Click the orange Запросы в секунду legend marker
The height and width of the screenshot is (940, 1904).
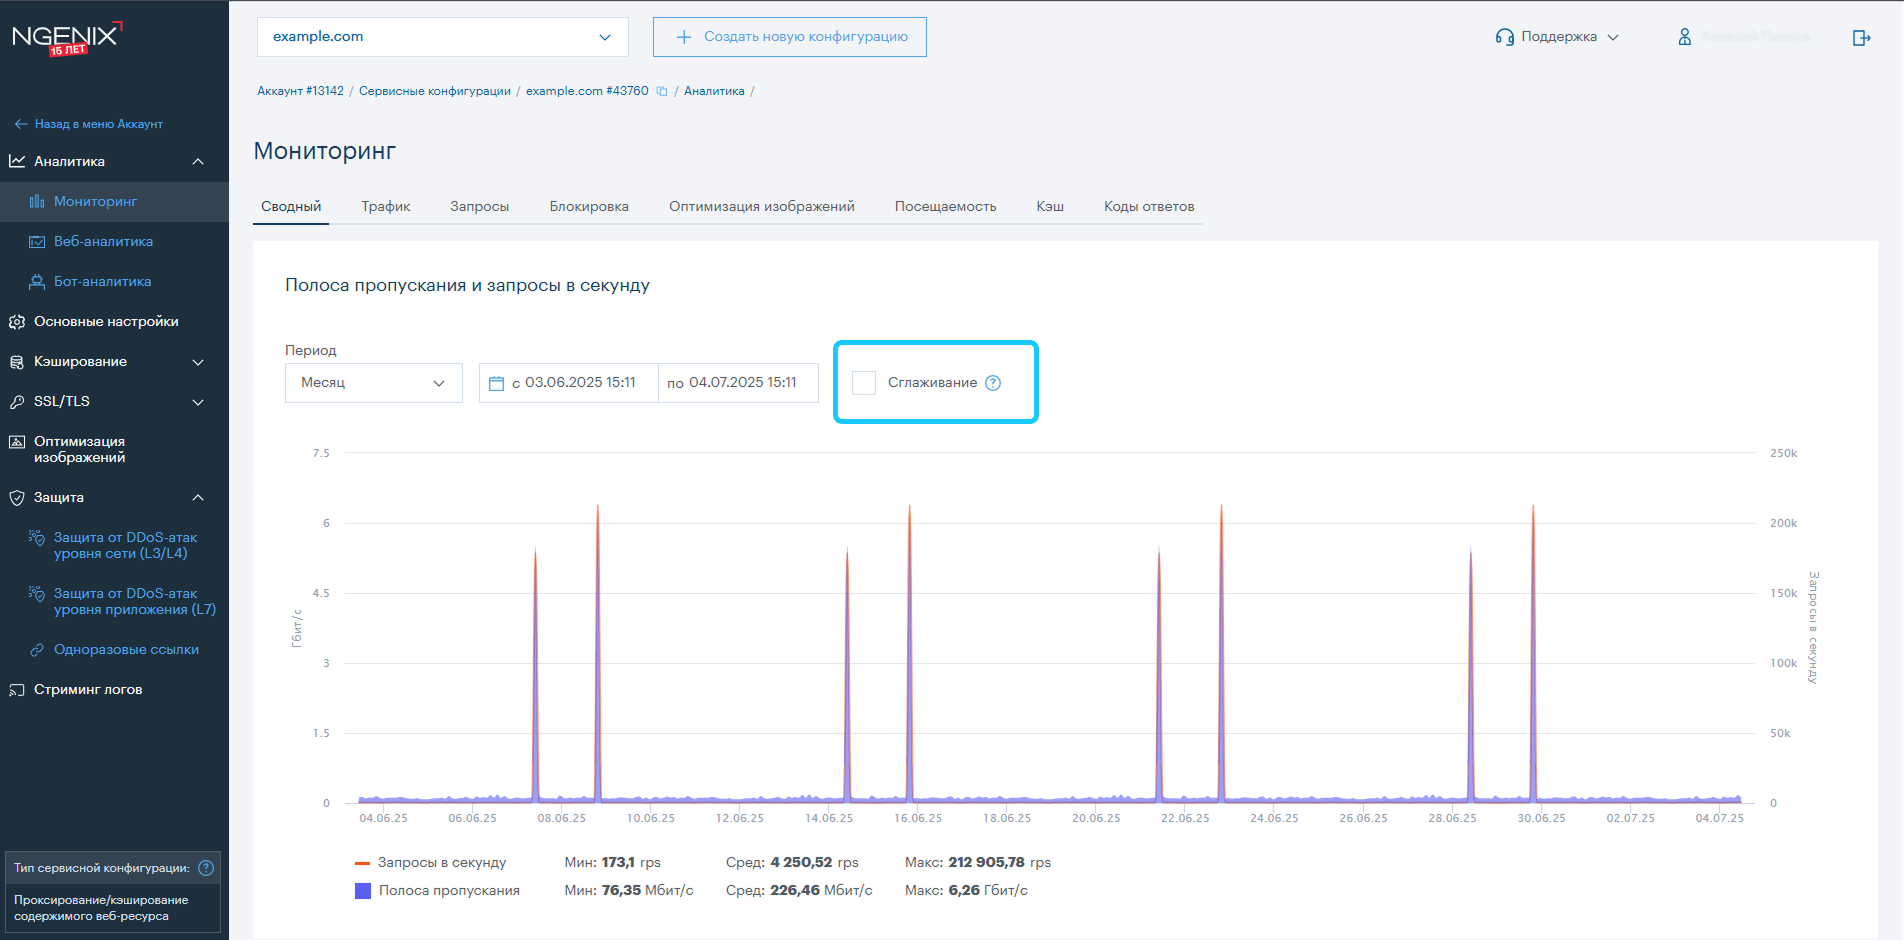coord(363,863)
